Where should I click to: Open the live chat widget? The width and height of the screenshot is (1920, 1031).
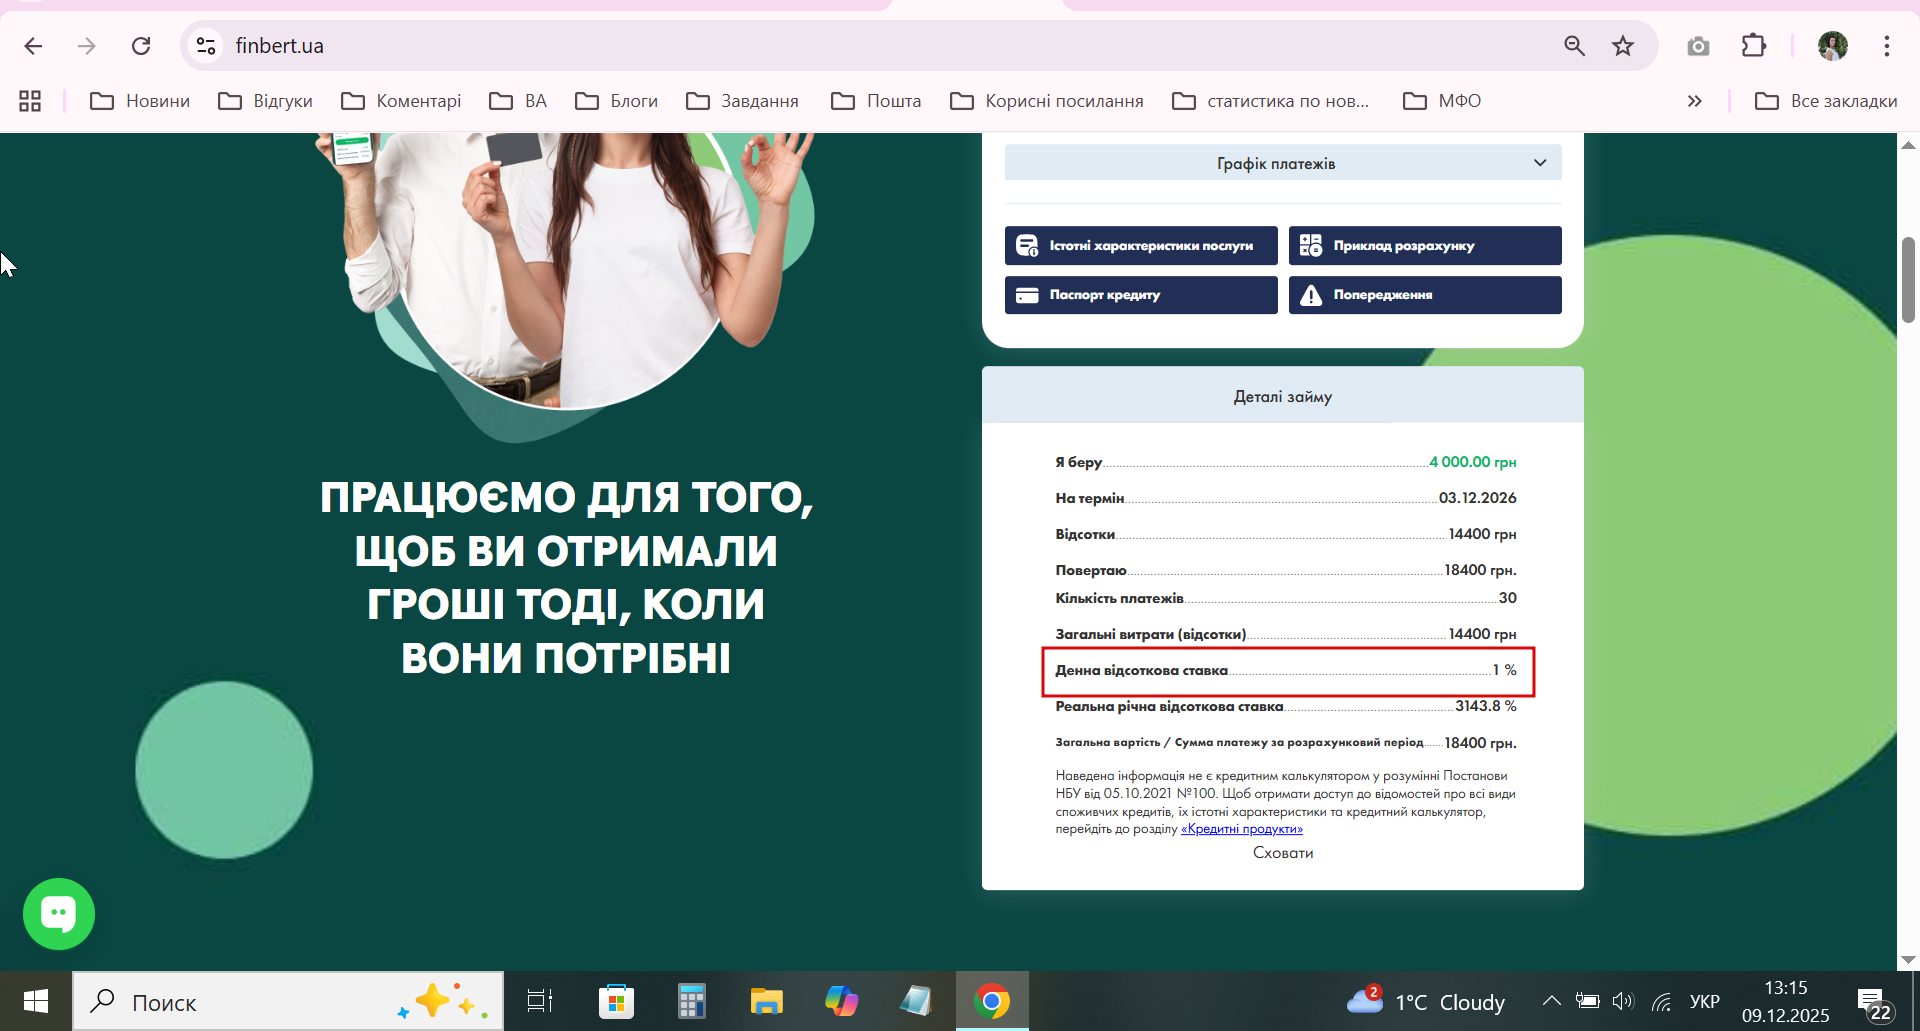pos(59,914)
